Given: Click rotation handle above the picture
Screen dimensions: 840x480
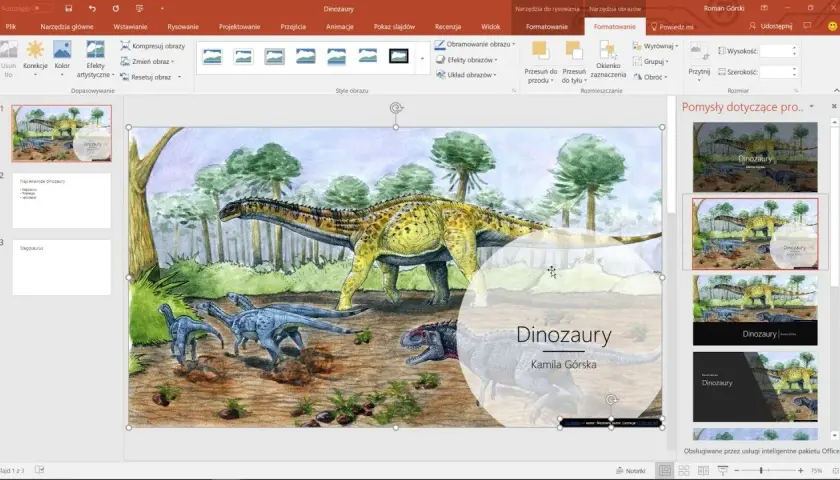Looking at the screenshot, I should [x=396, y=108].
